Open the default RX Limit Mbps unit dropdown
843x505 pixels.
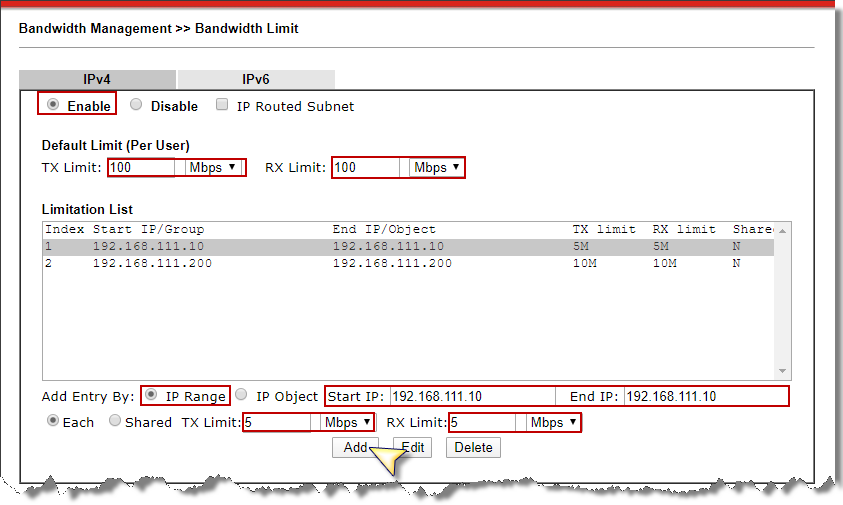pyautogui.click(x=437, y=168)
